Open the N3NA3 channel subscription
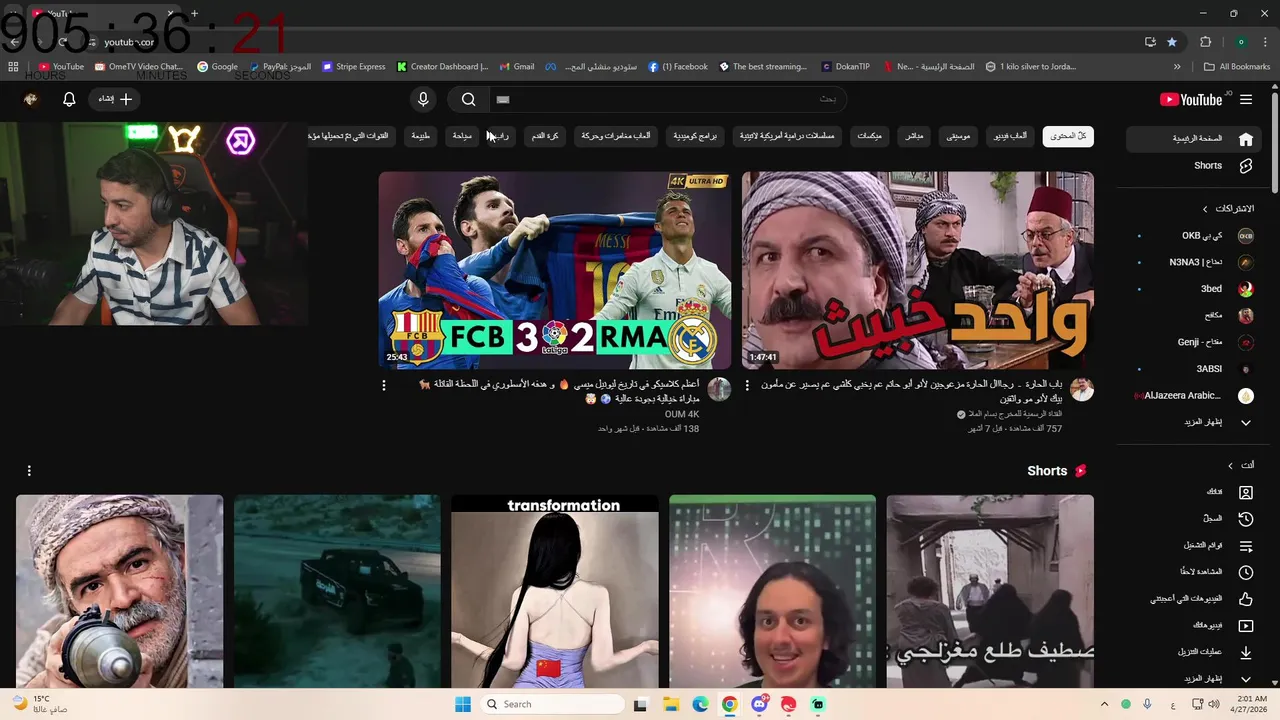 tap(1194, 262)
